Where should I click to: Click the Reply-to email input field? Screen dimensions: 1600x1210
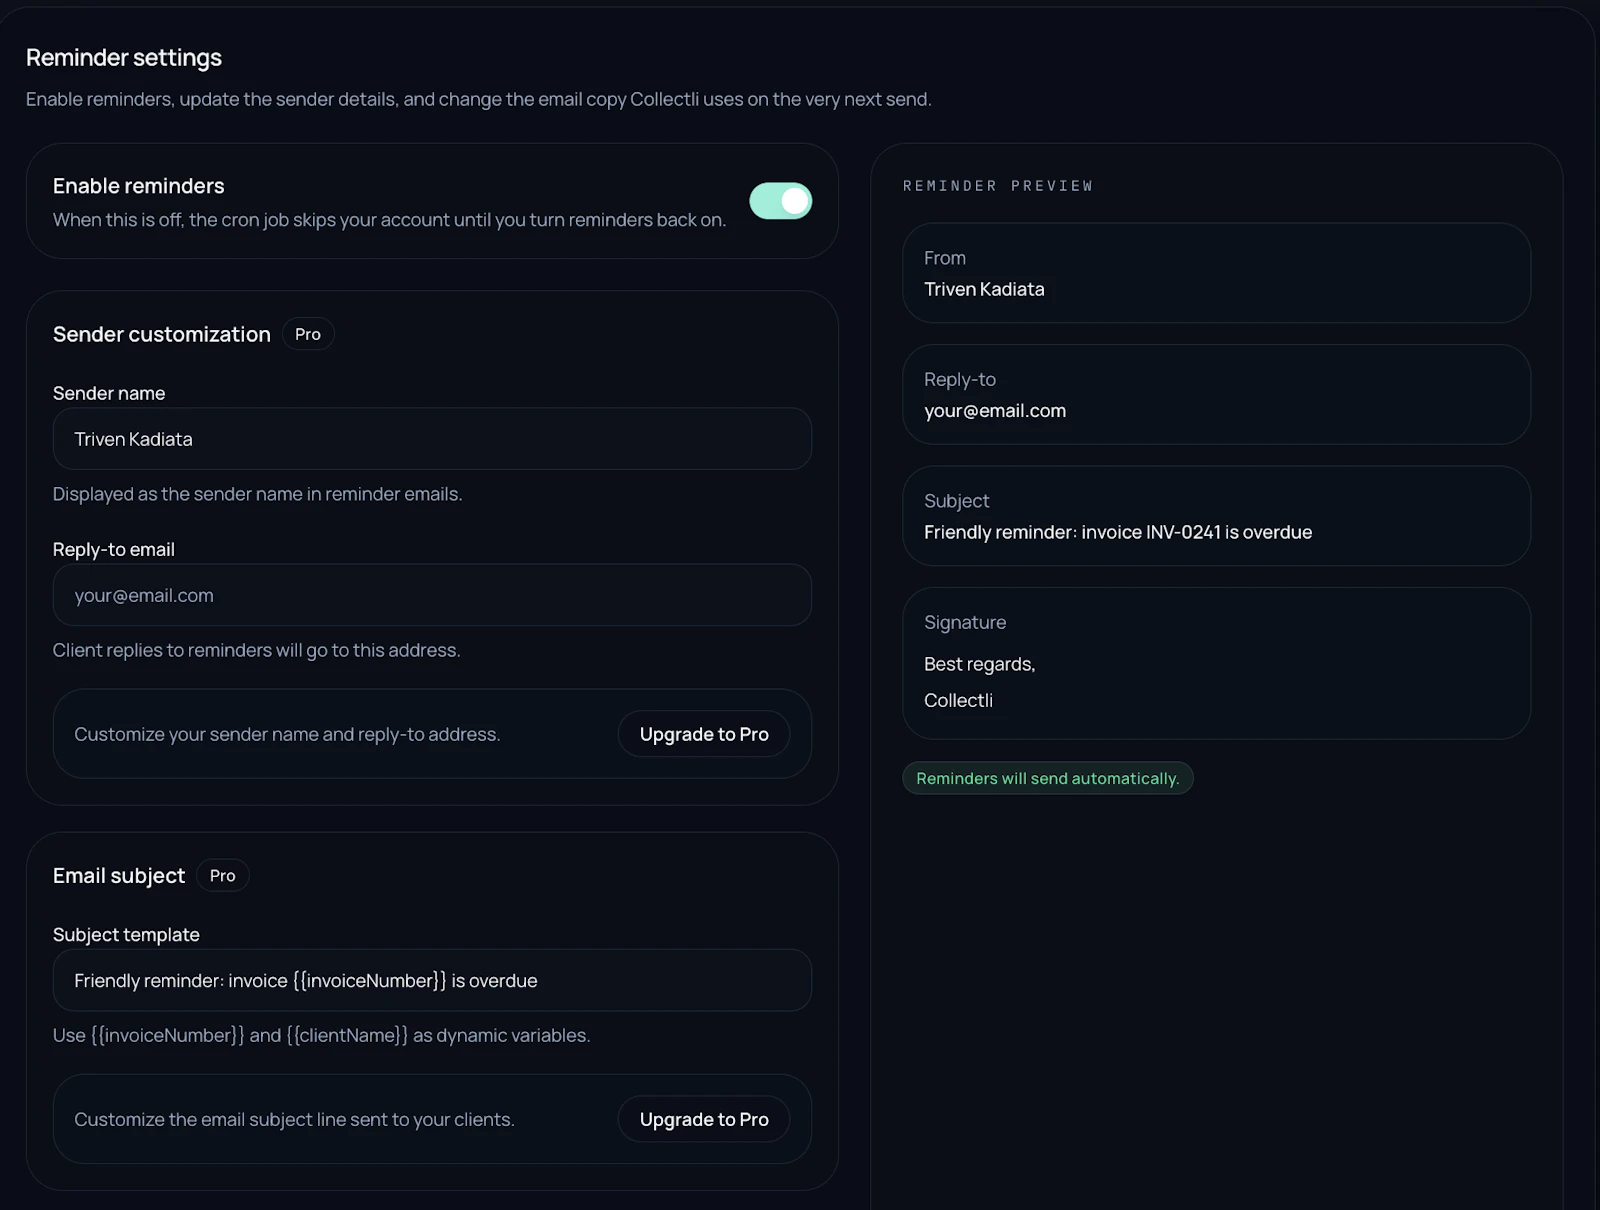[x=431, y=595]
